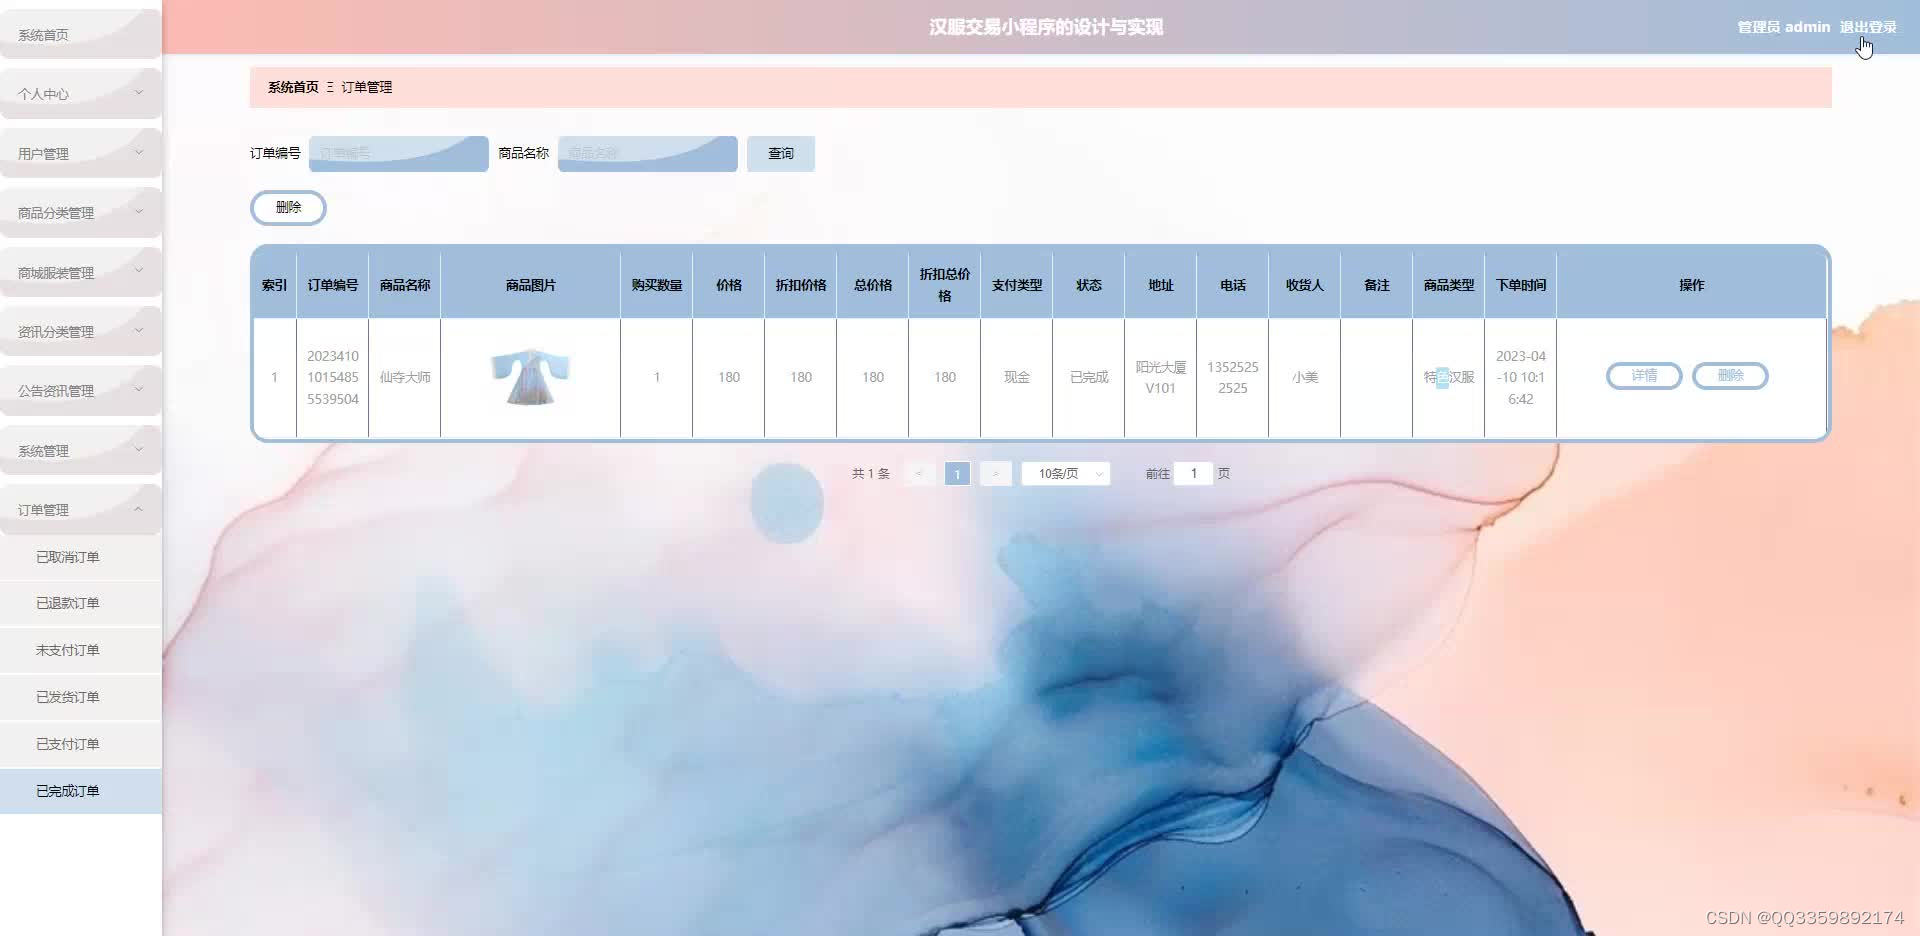Expand the 个人中心 sidebar menu
Image resolution: width=1920 pixels, height=936 pixels.
point(80,94)
